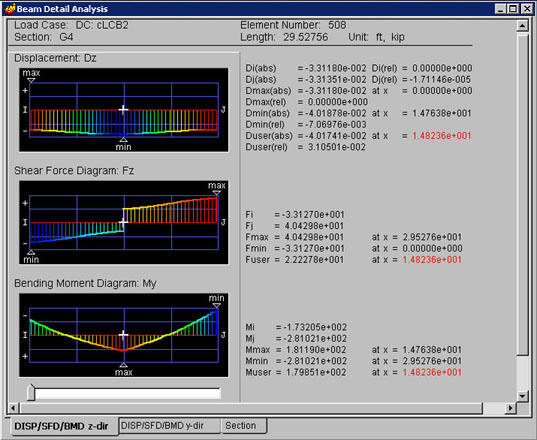Image resolution: width=537 pixels, height=440 pixels.
Task: Click horizontal scrollbar right arrow
Action: coord(511,408)
